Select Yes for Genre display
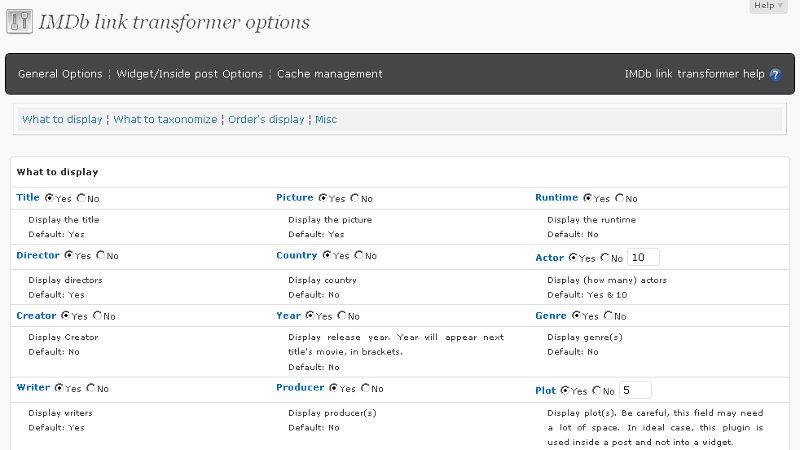Image resolution: width=800 pixels, height=450 pixels. tap(576, 315)
